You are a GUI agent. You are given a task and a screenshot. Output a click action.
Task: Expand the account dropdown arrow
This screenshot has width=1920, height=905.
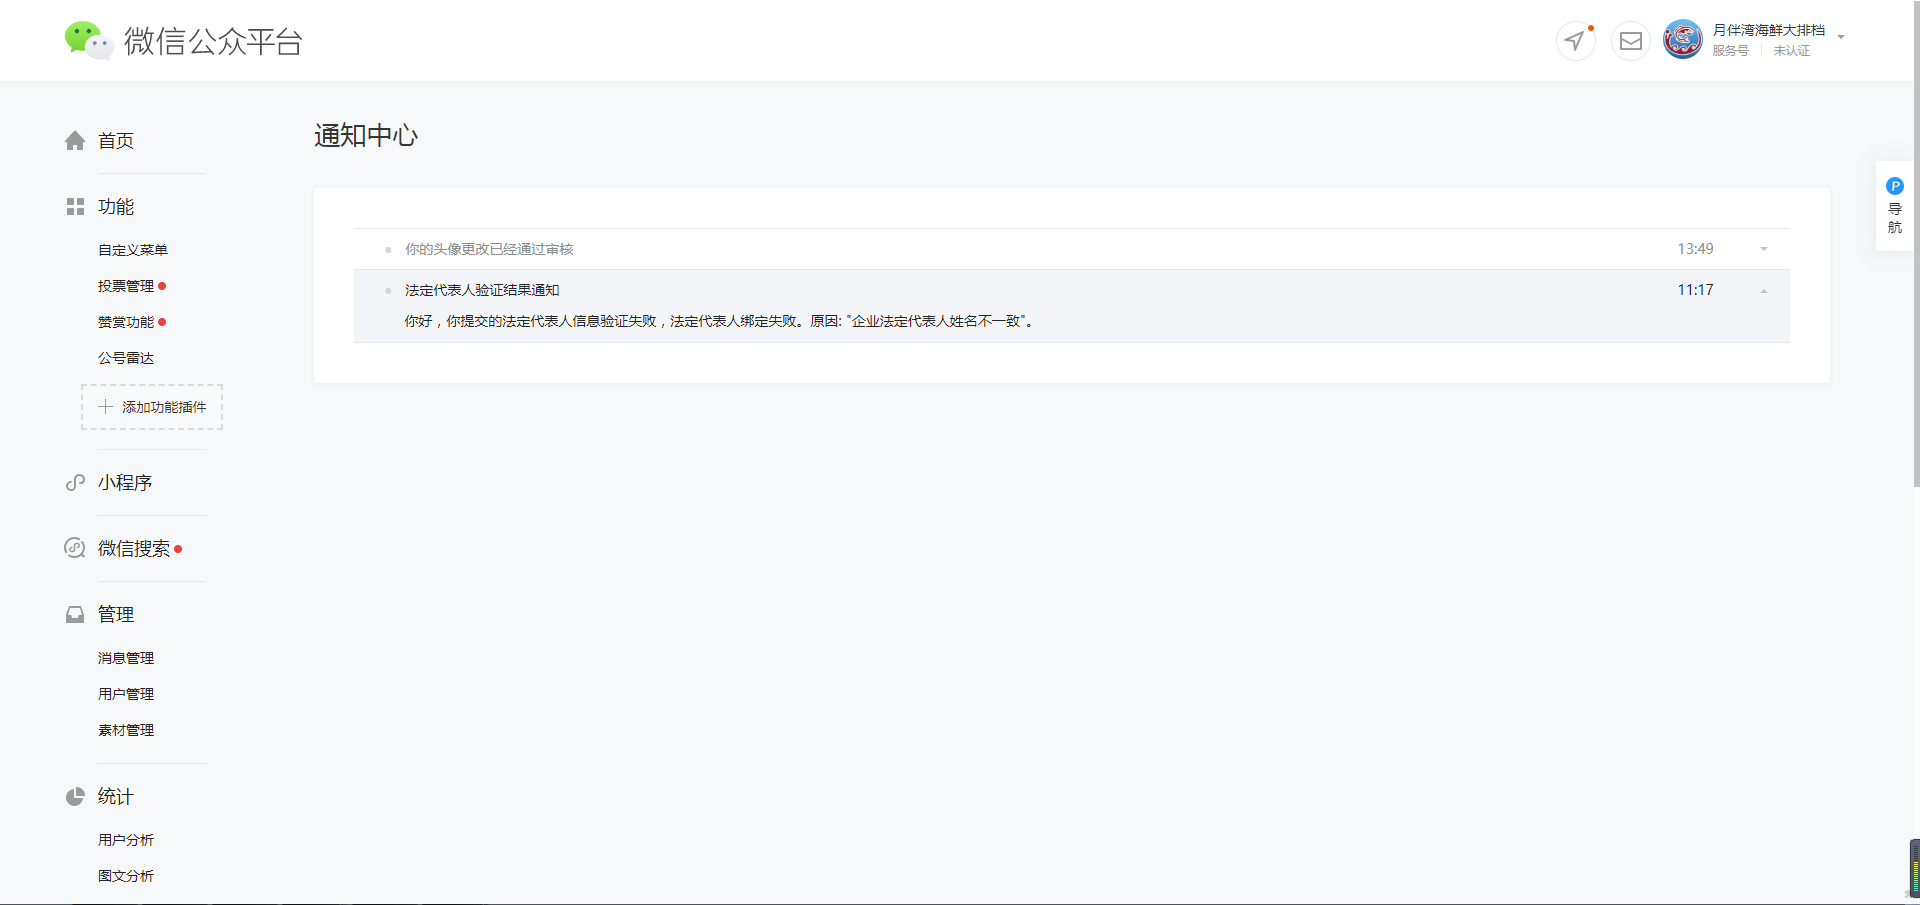[1841, 37]
